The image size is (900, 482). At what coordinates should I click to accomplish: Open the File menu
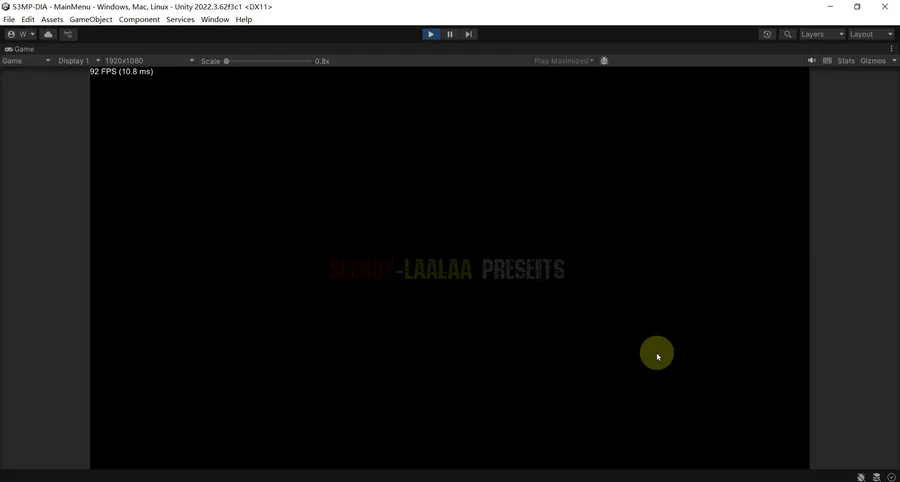tap(9, 20)
